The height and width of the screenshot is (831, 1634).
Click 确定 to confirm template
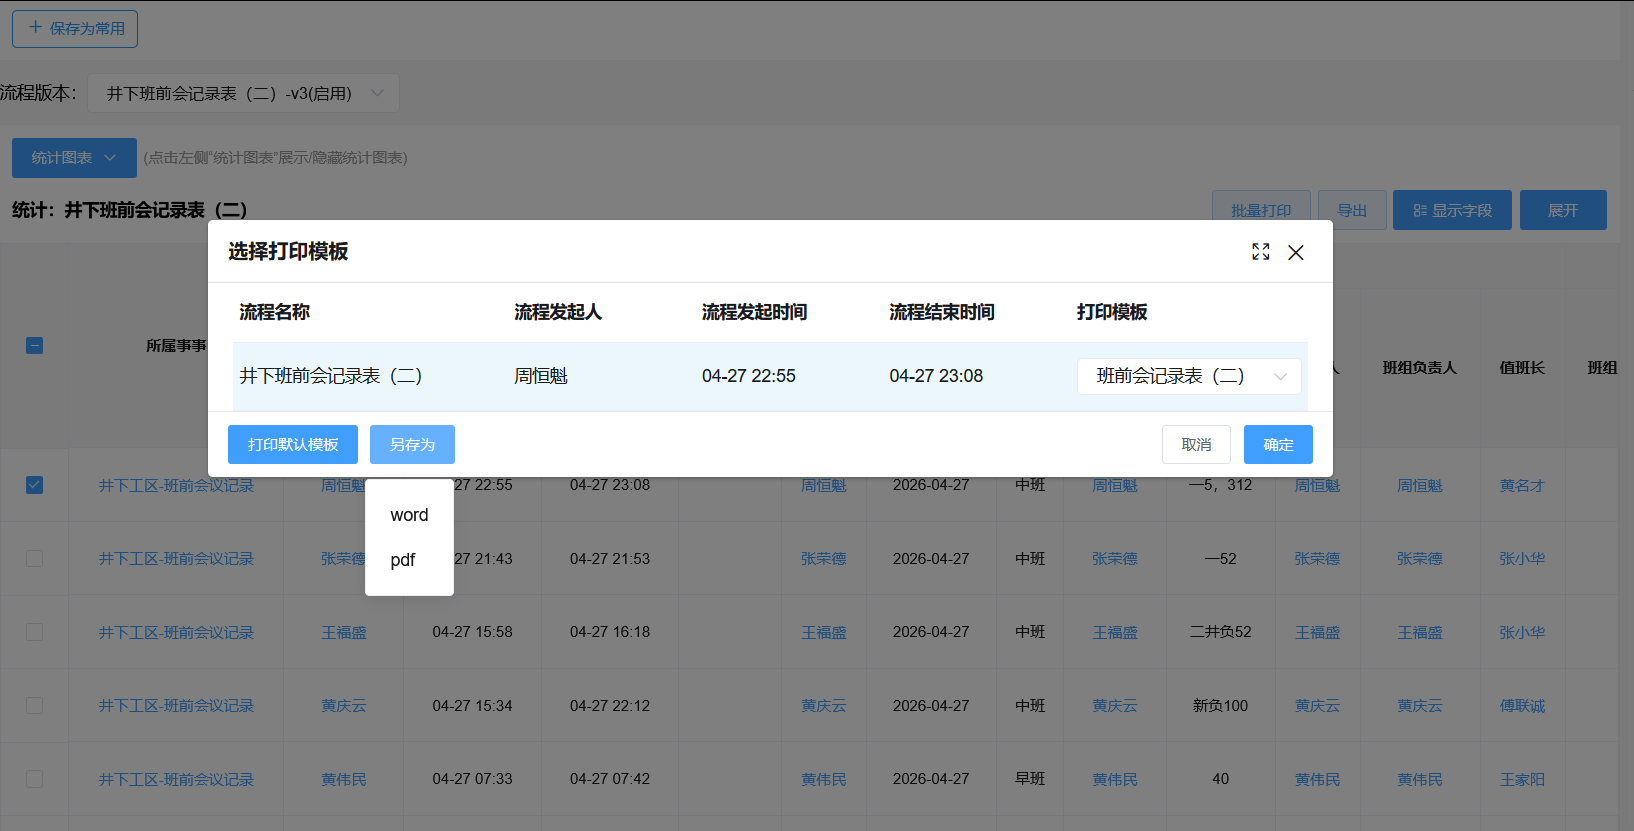point(1278,444)
